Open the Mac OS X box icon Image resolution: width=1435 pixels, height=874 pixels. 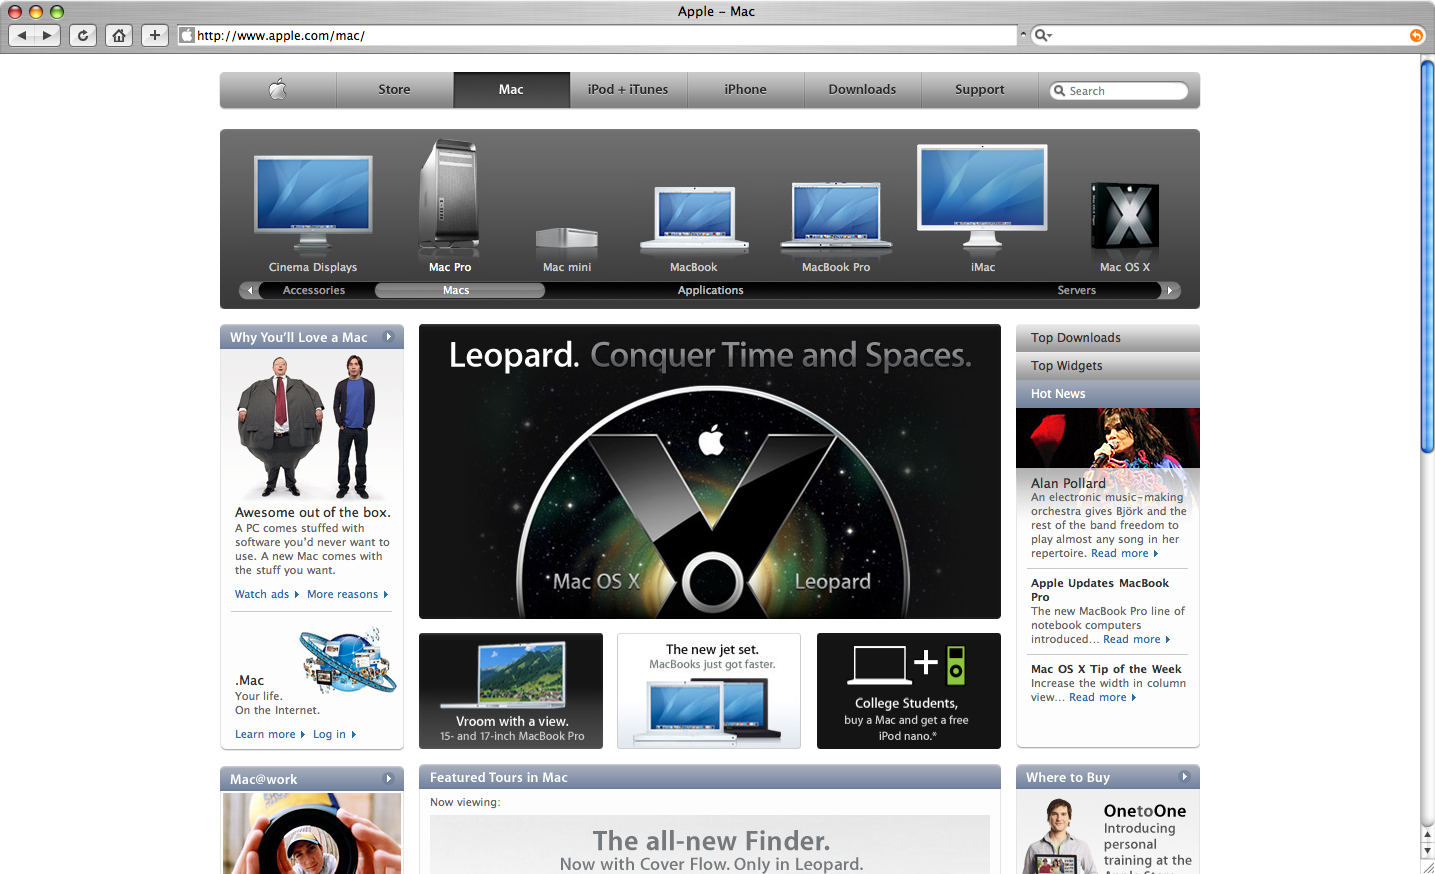(x=1125, y=216)
